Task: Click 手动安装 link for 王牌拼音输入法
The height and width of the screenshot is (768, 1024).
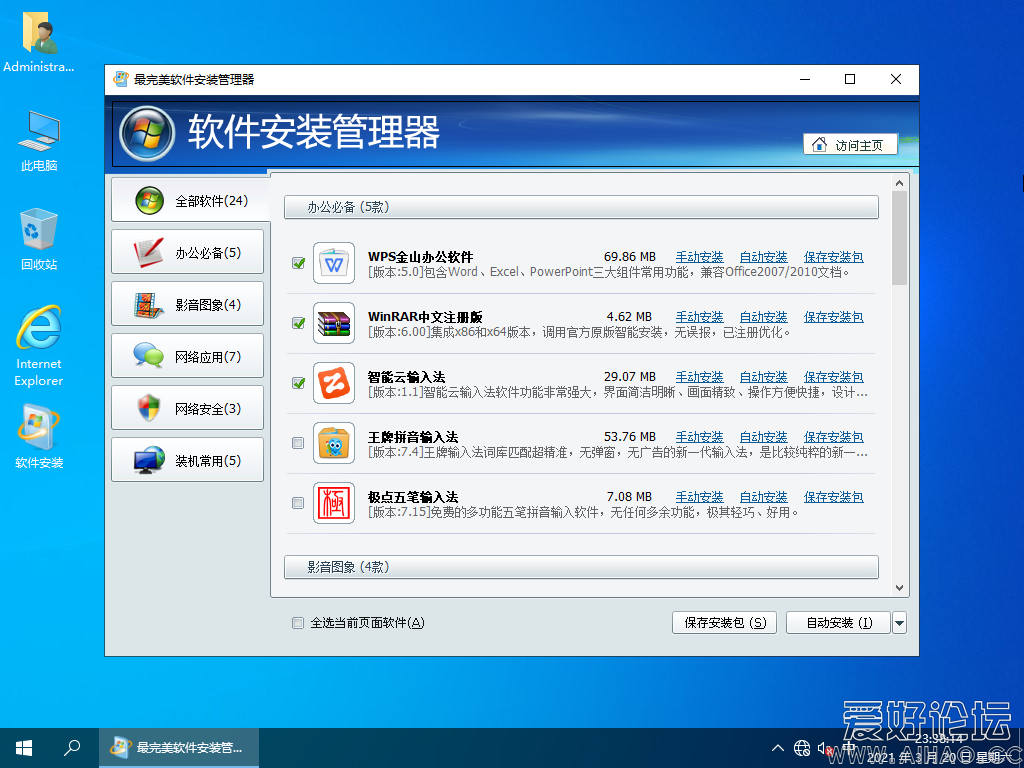Action: coord(699,438)
